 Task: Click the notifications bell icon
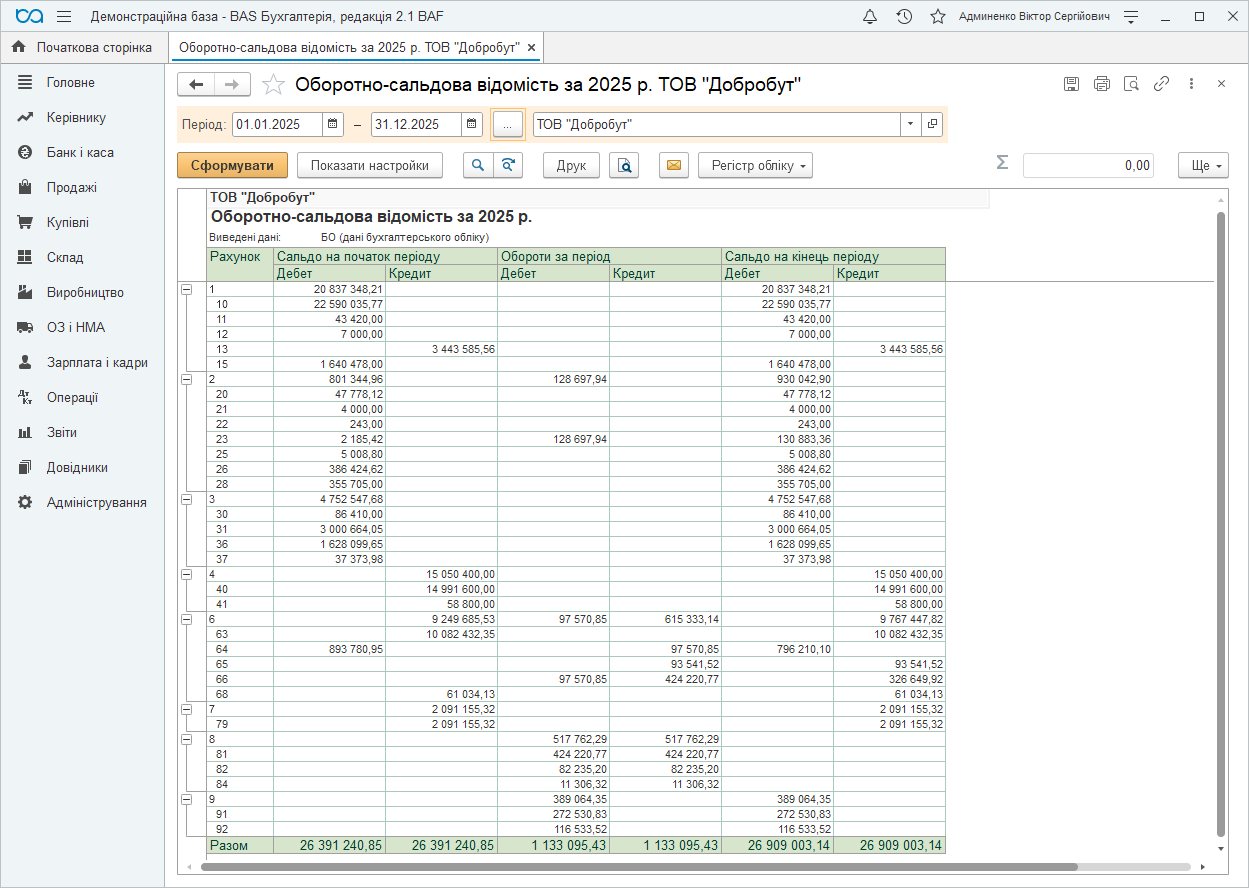[x=870, y=17]
